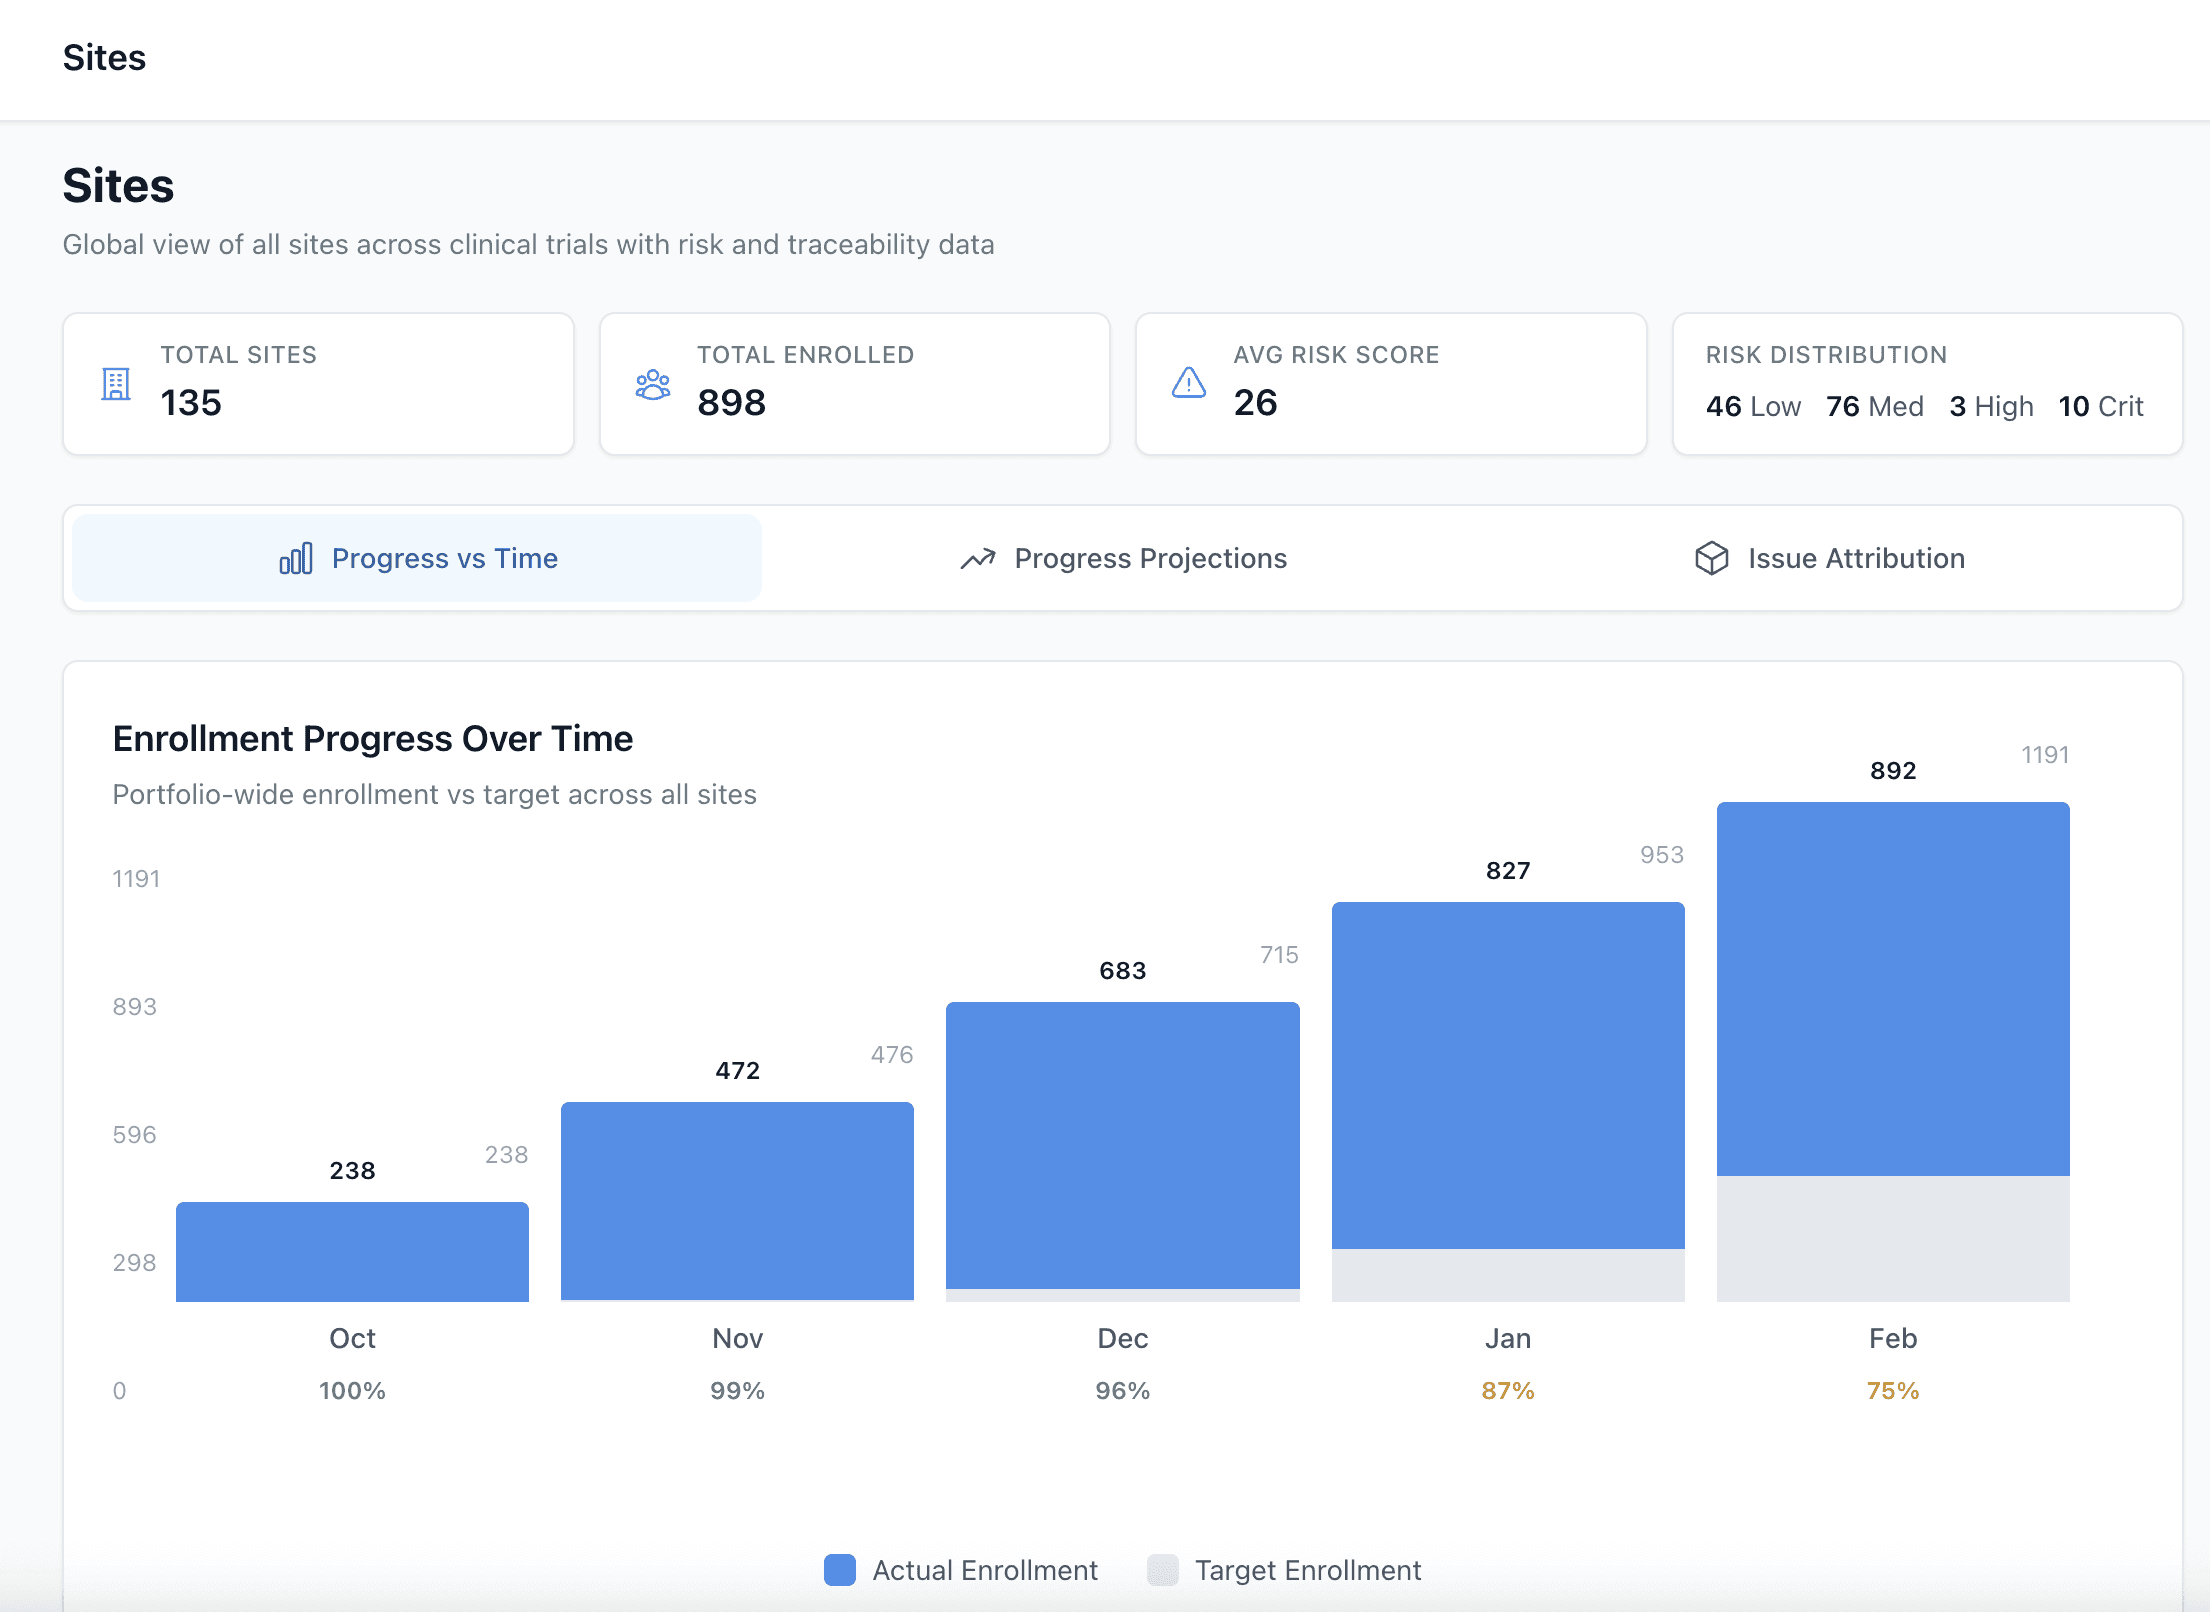Click the 3 High risk count
This screenshot has width=2210, height=1612.
(x=1990, y=407)
